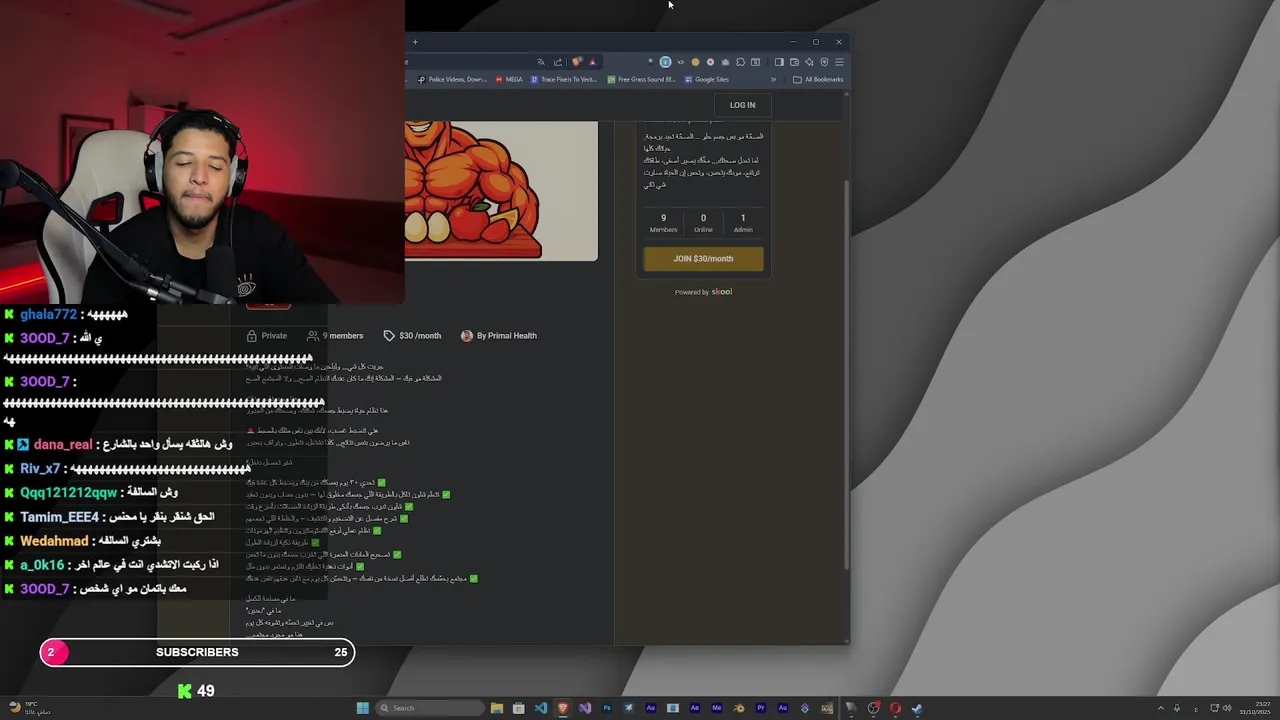Open the All Bookmarks folder
This screenshot has width=1280, height=720.
tap(818, 79)
